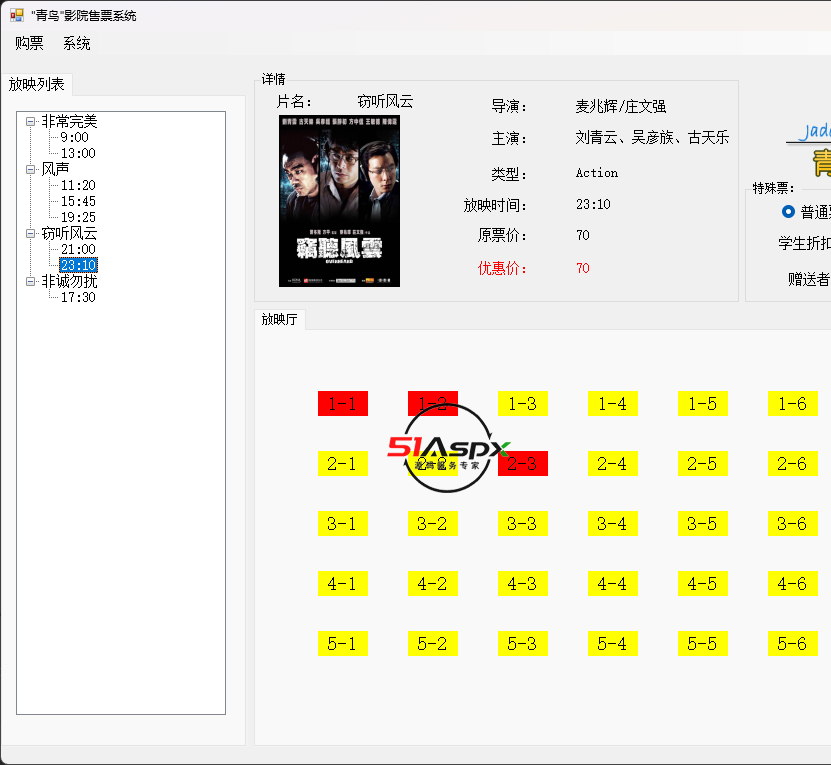Open the 系统 menu
Viewport: 831px width, 765px height.
click(x=77, y=43)
